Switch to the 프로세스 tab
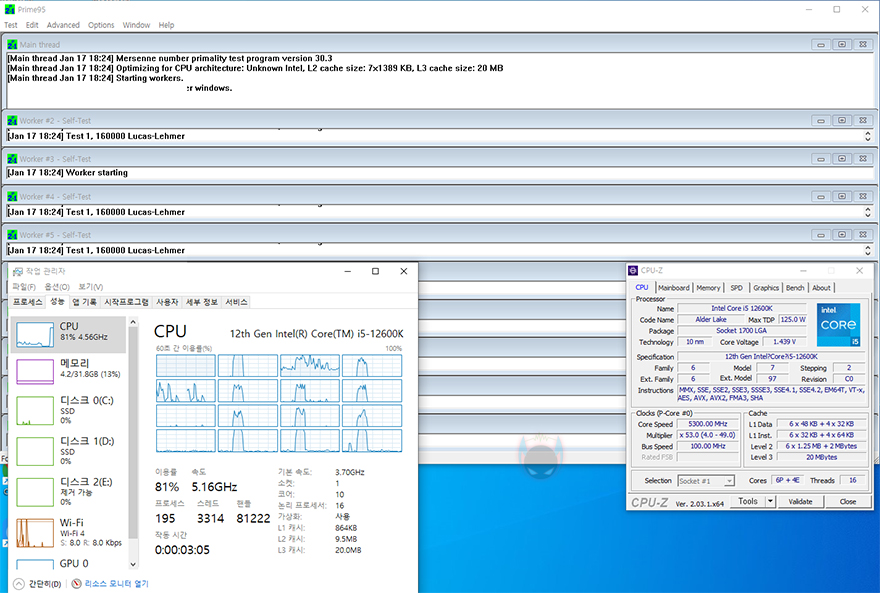Screen dimensions: 880x593 [28, 302]
